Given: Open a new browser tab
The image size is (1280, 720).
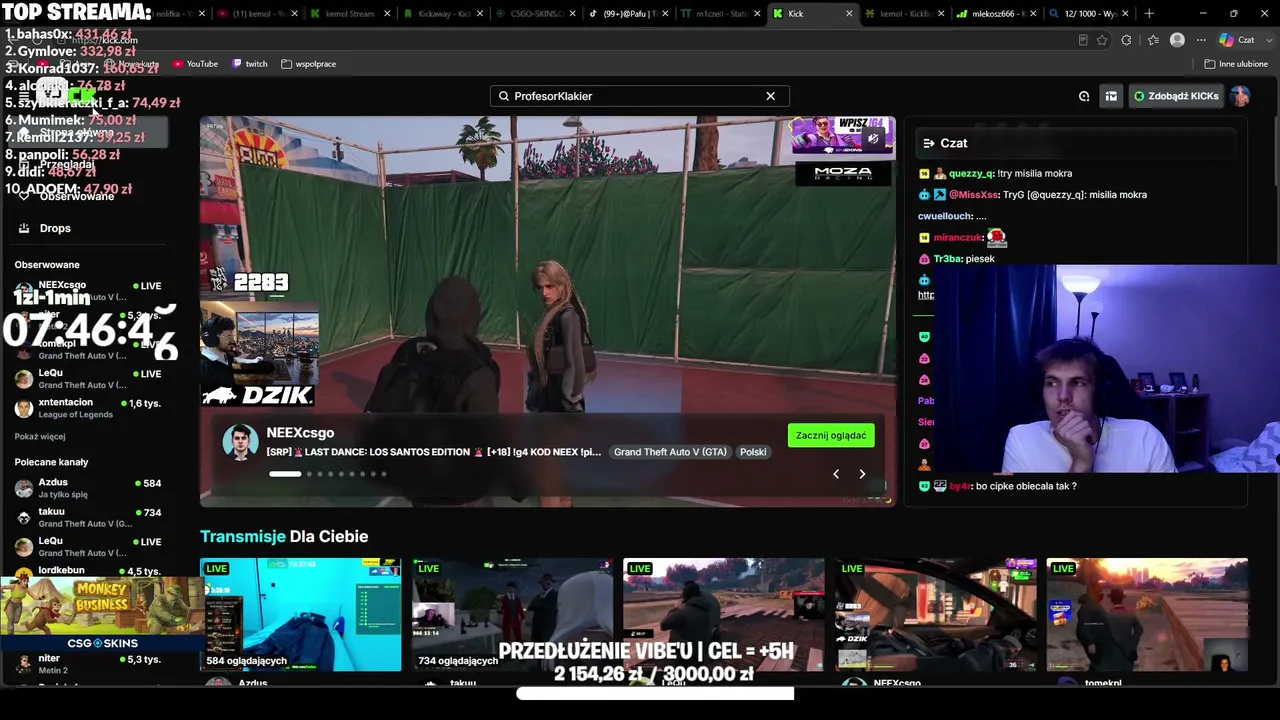Looking at the screenshot, I should pos(1148,14).
